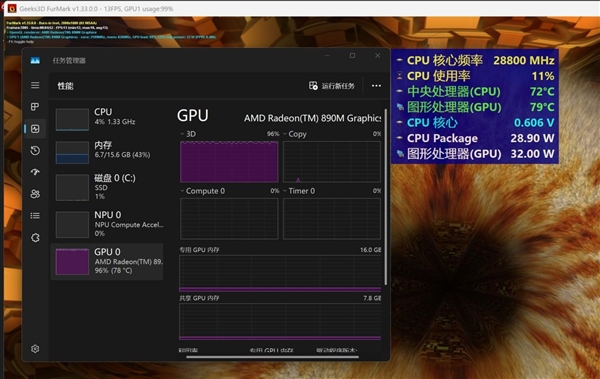The height and width of the screenshot is (379, 600).
Task: Select the GPU 0 performance entry
Action: [108, 261]
